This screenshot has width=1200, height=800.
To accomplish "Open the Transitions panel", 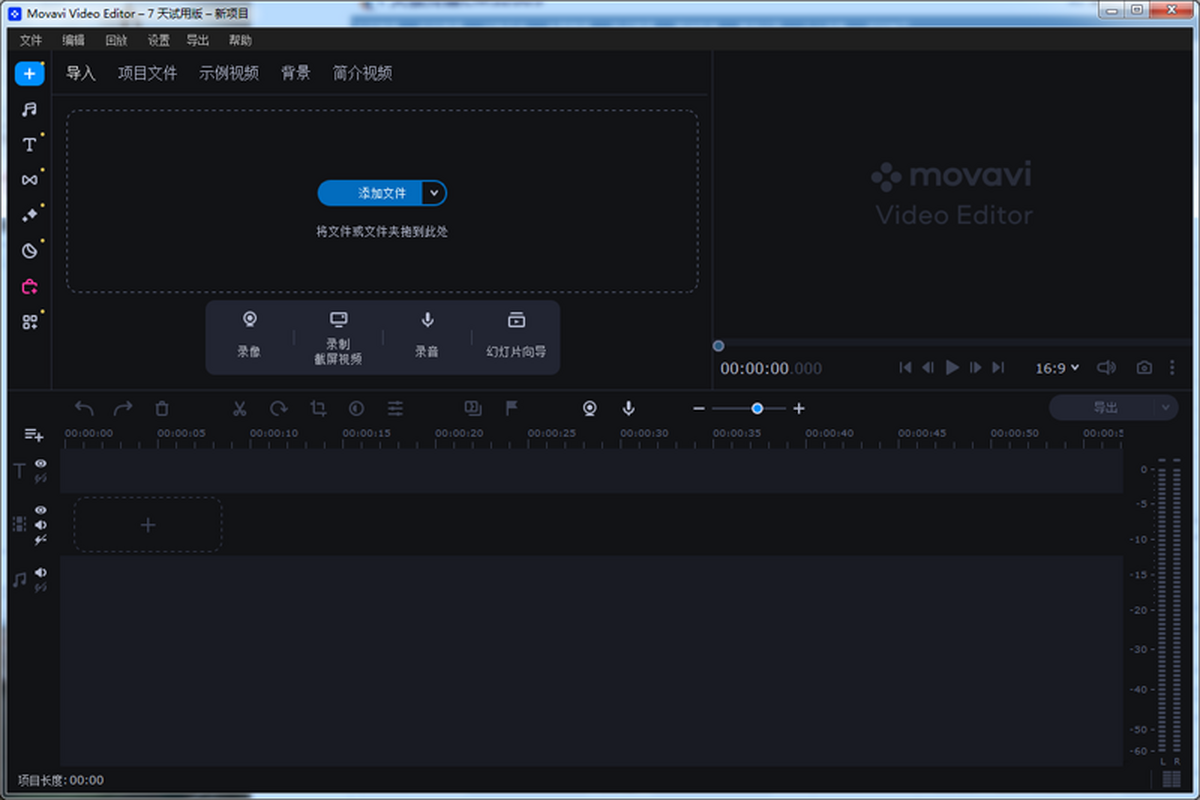I will [29, 179].
